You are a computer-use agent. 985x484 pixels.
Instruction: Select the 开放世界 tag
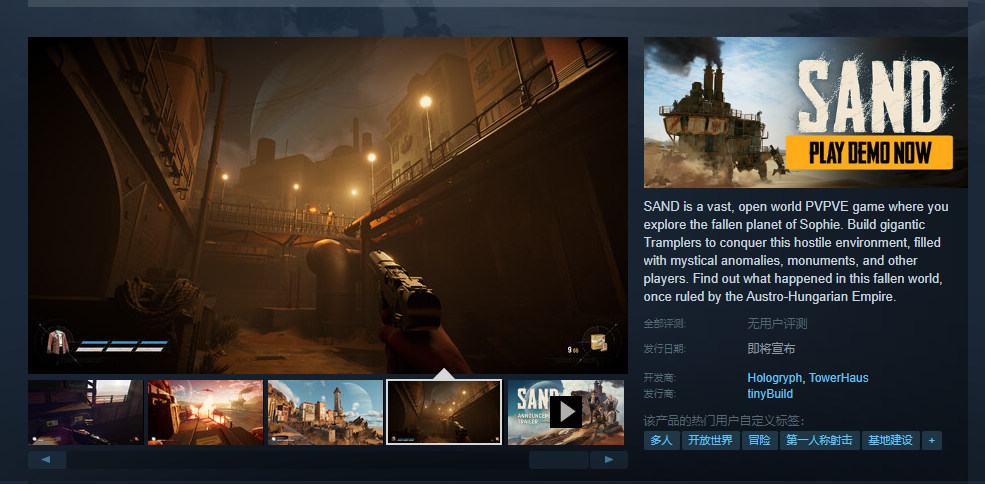coord(709,440)
